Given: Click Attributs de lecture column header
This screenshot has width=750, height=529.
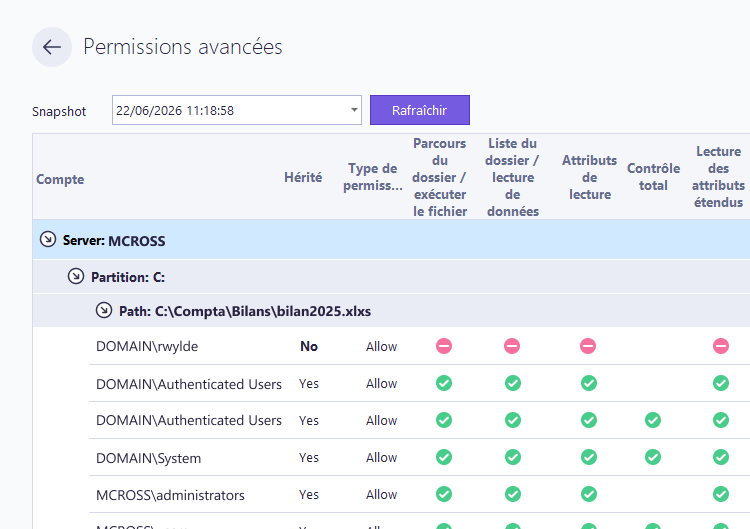Looking at the screenshot, I should [x=589, y=177].
